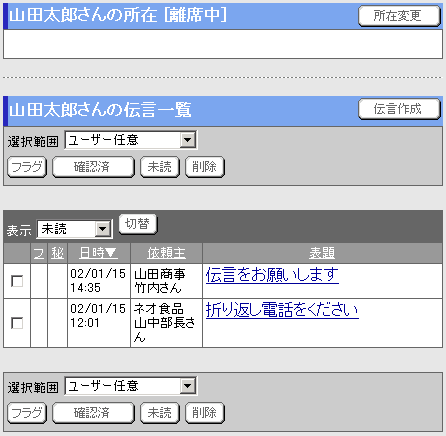Click the bottom 削除 button
Viewport: 446px width, 436px height.
click(x=205, y=413)
